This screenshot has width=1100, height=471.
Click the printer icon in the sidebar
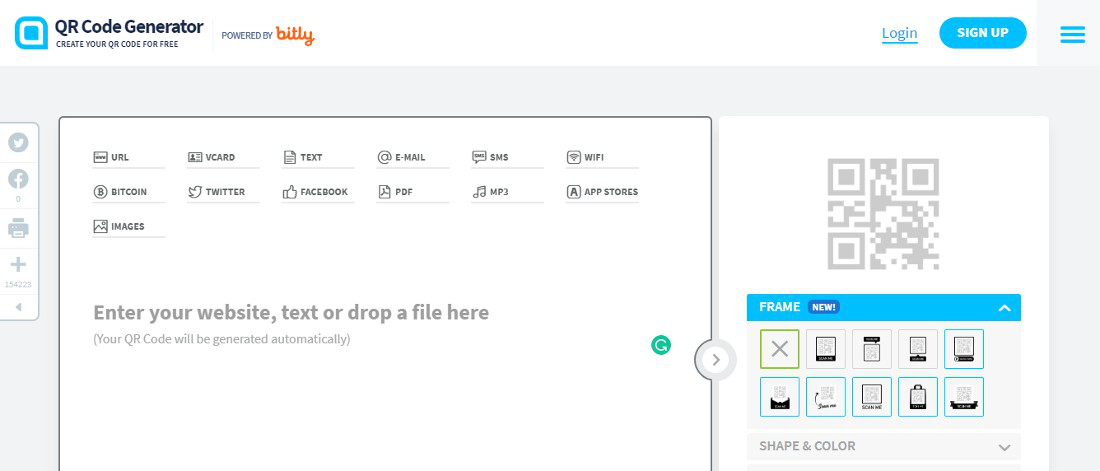(x=18, y=228)
